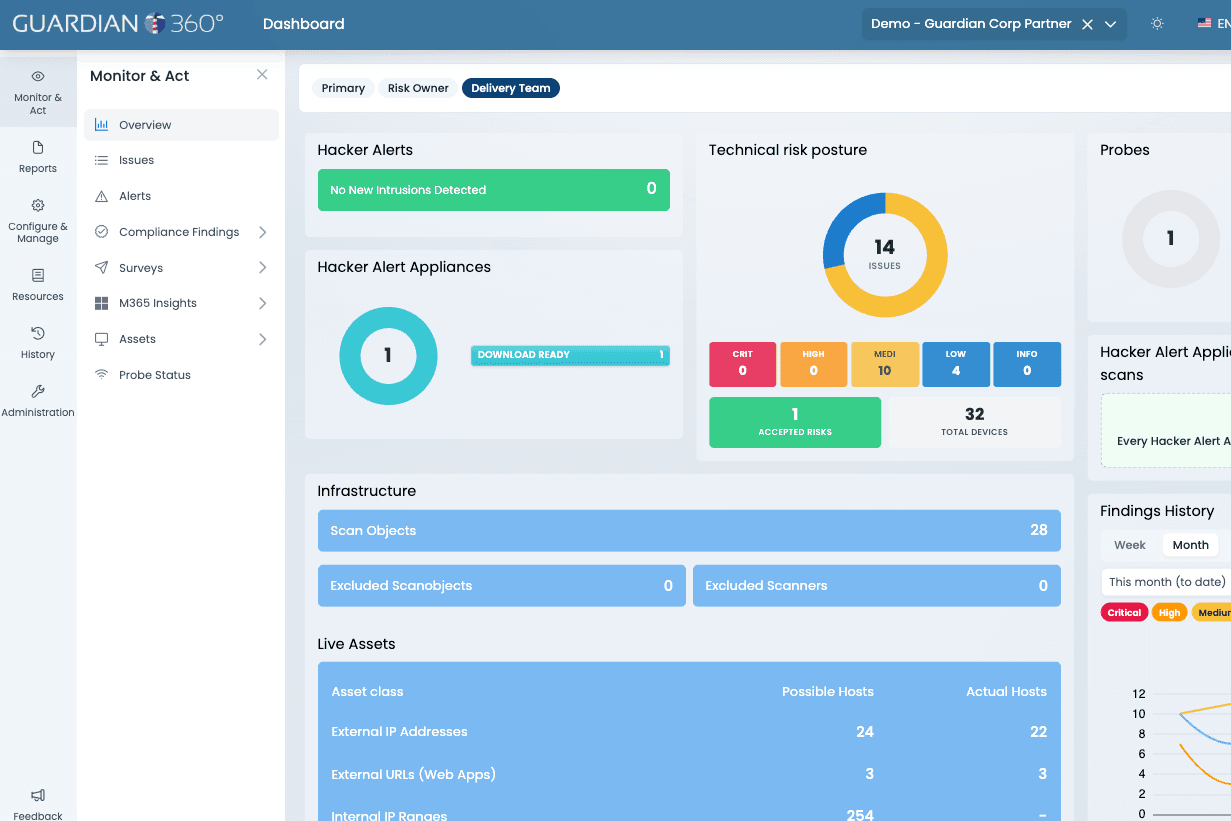Screen dimensions: 1231x821
Task: Click the Critical severity legend swatch
Action: (x=1124, y=613)
